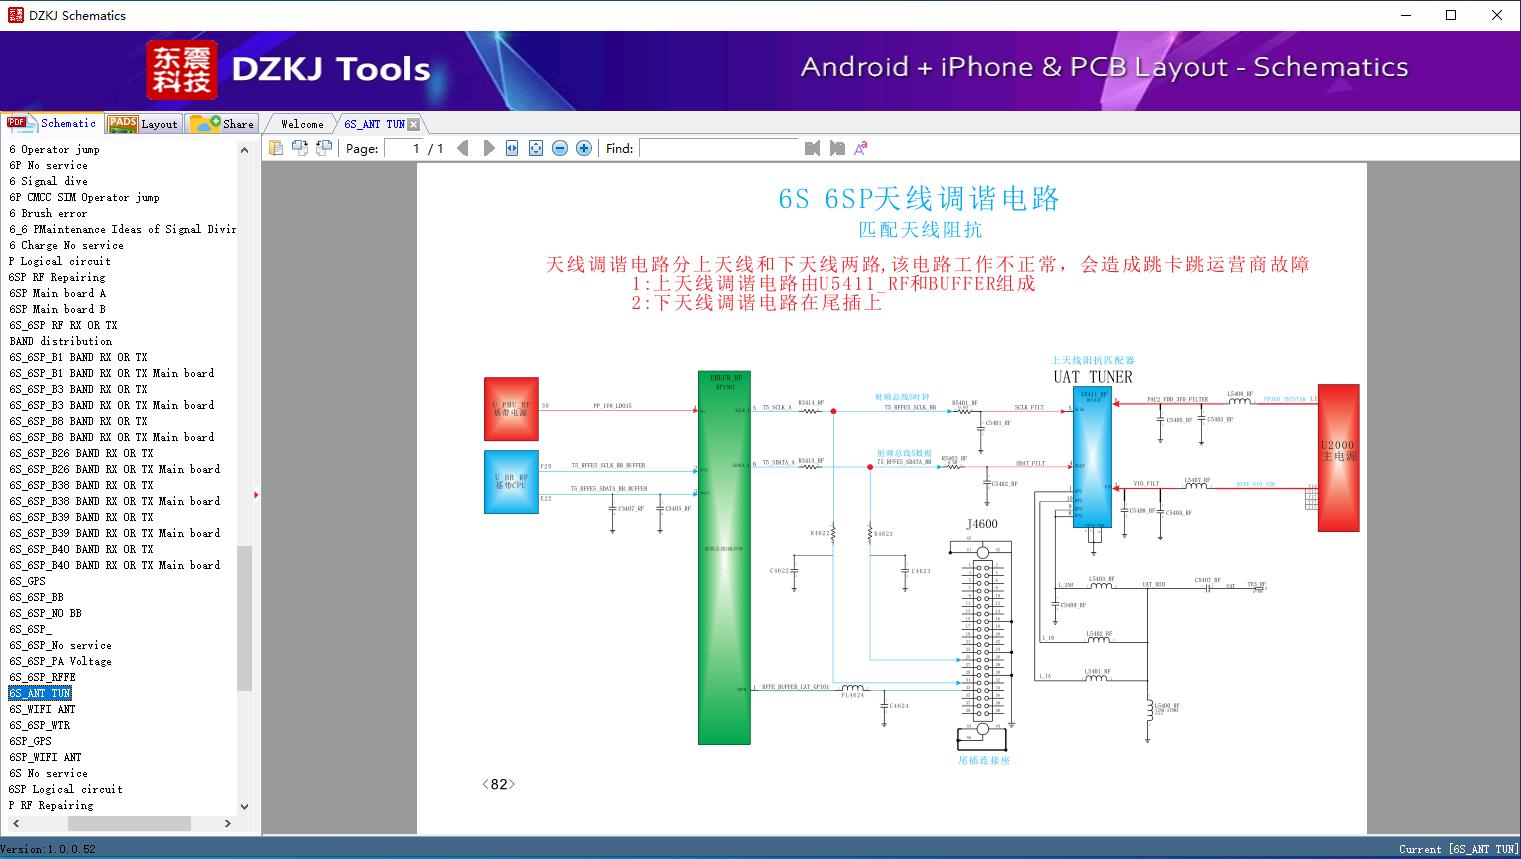The height and width of the screenshot is (859, 1521).
Task: Select '6S_6SP_NO BB' in the list
Action: (45, 613)
